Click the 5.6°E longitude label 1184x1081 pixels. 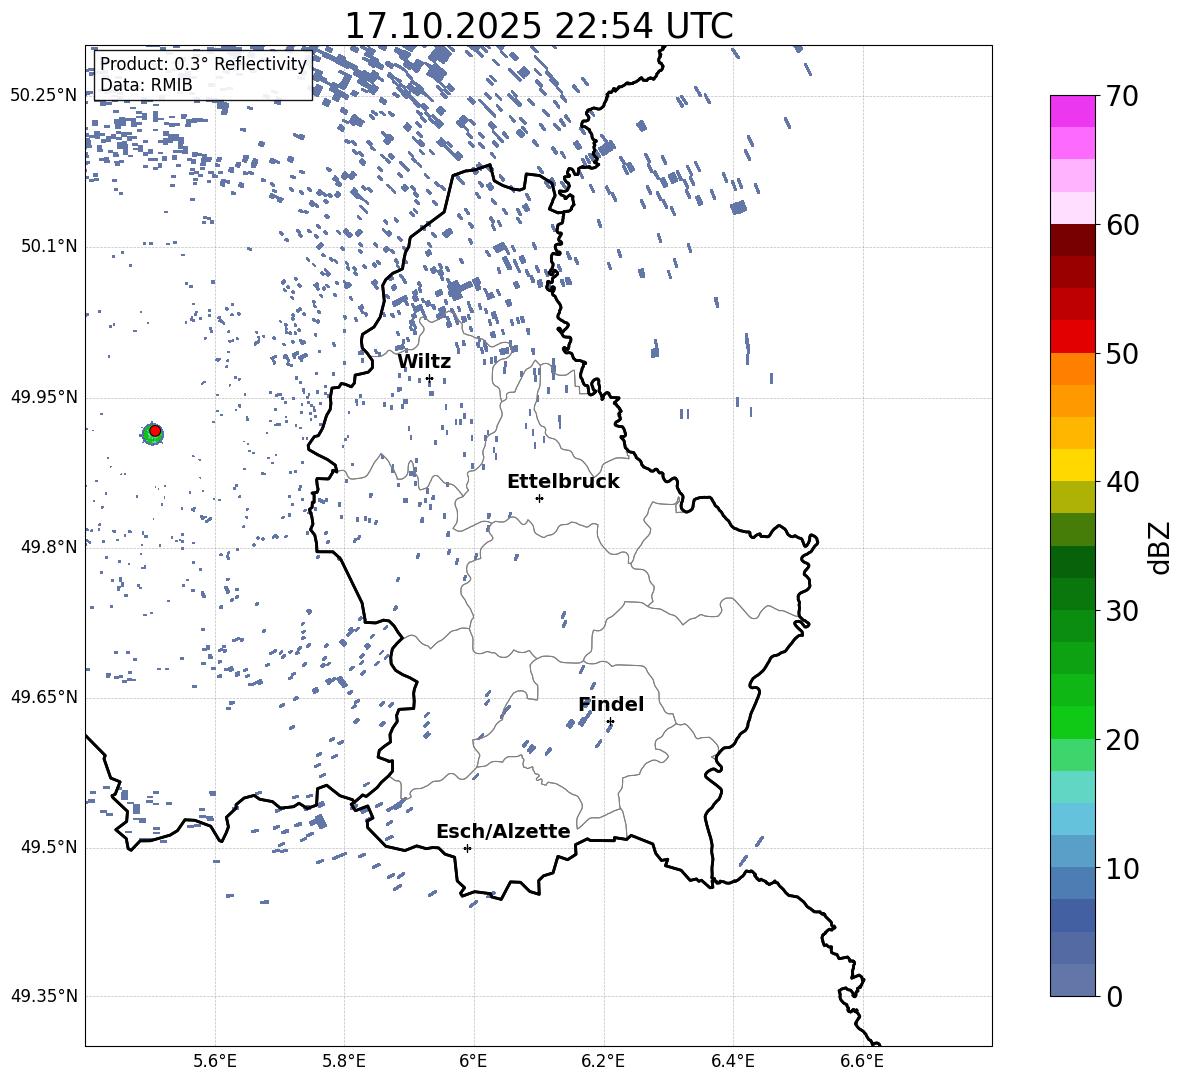pyautogui.click(x=215, y=1061)
